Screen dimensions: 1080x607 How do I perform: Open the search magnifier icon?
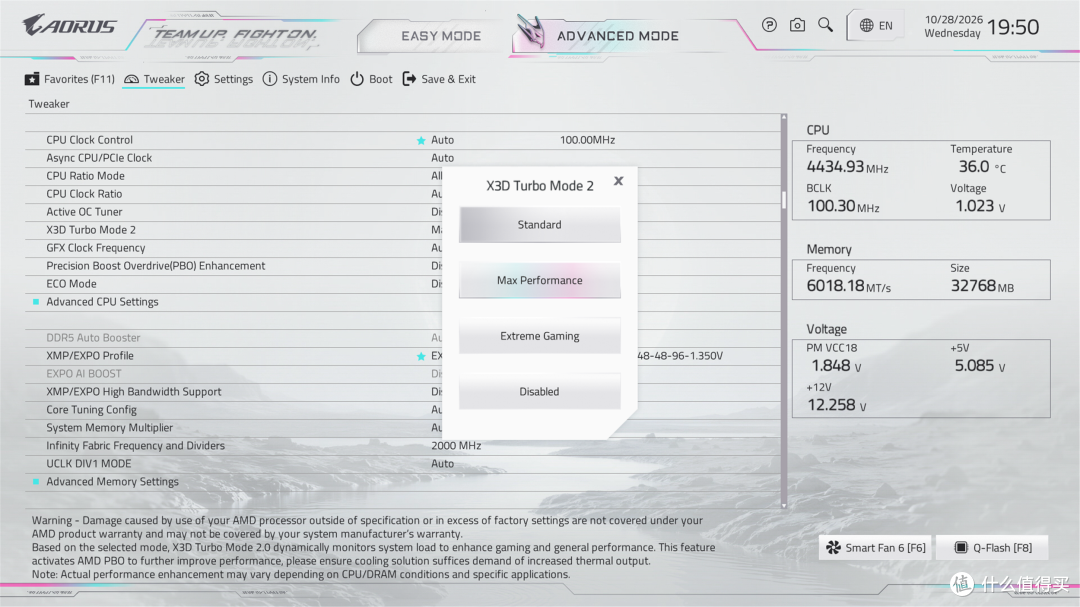pos(825,25)
